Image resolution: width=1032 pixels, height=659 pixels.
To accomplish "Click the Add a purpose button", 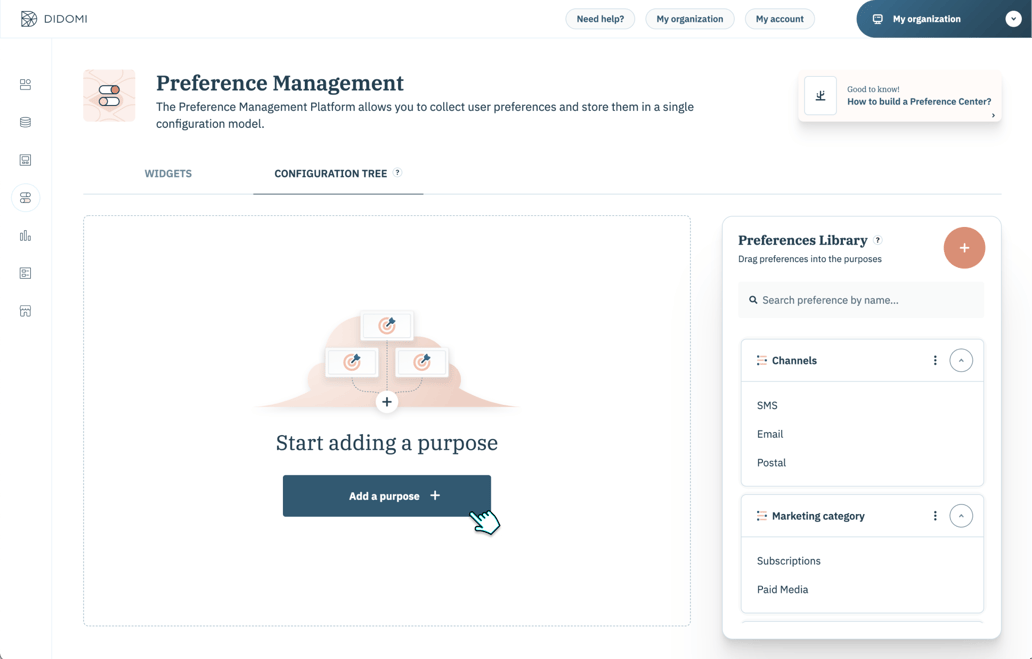I will [387, 495].
